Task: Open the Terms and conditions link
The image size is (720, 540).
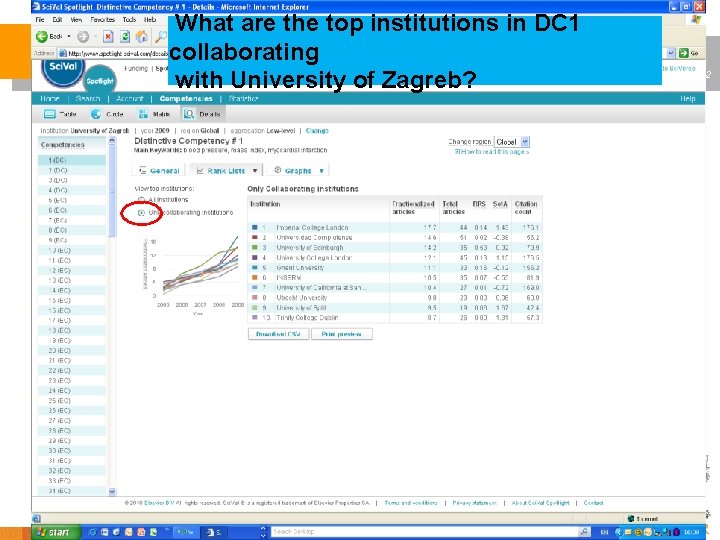Action: point(411,503)
